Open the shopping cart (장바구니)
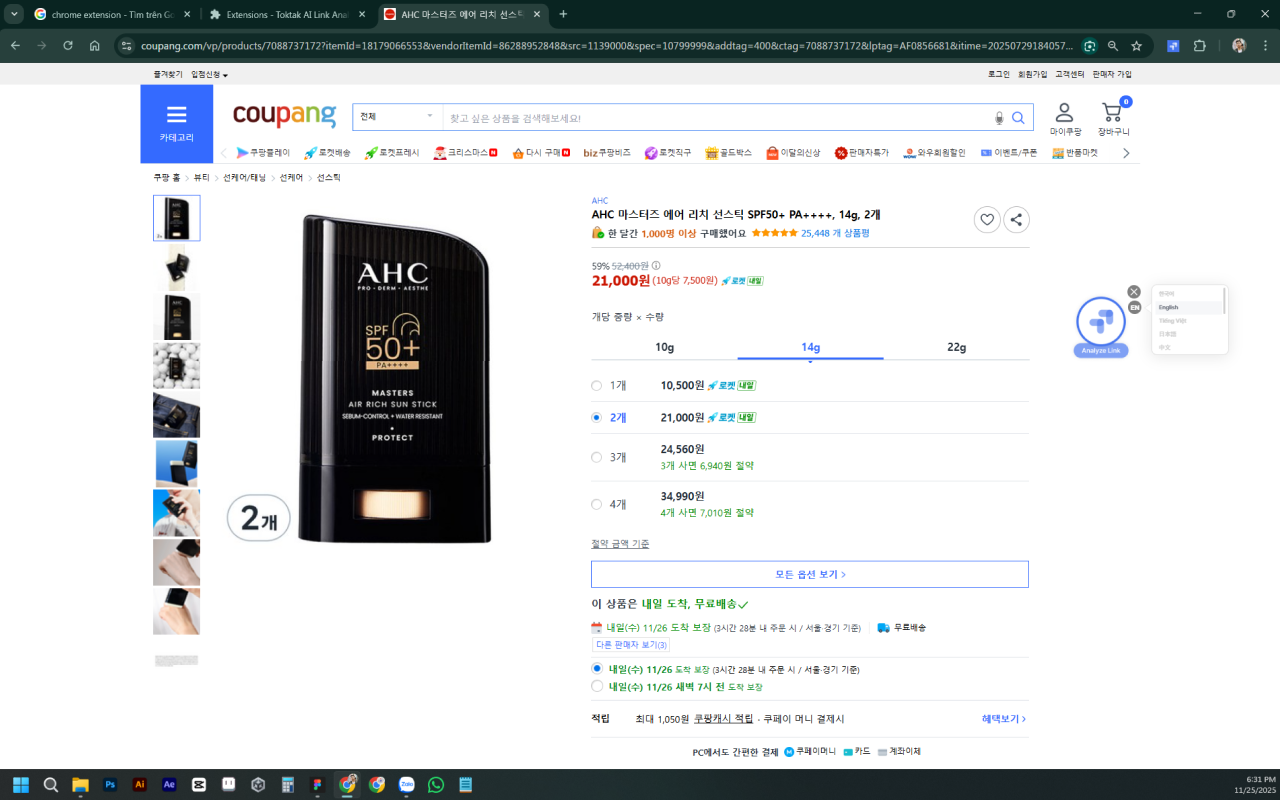Screen dimensions: 1280x800 [1111, 112]
